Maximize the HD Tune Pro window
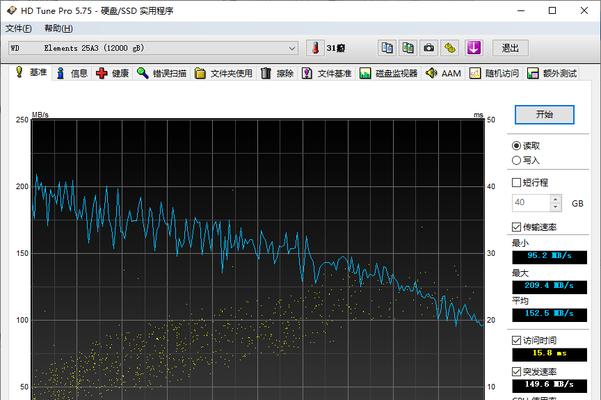Image resolution: width=601 pixels, height=400 pixels. (552, 11)
